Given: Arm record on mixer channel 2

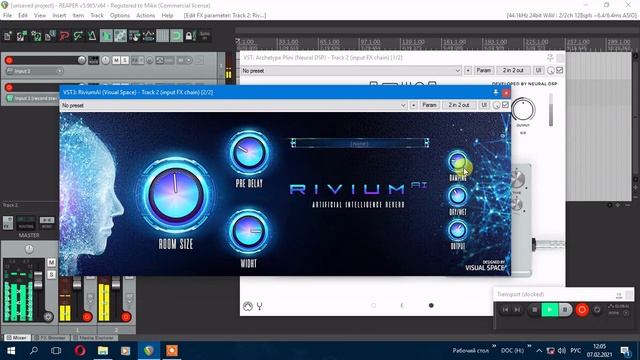Looking at the screenshot, I should click(126, 317).
